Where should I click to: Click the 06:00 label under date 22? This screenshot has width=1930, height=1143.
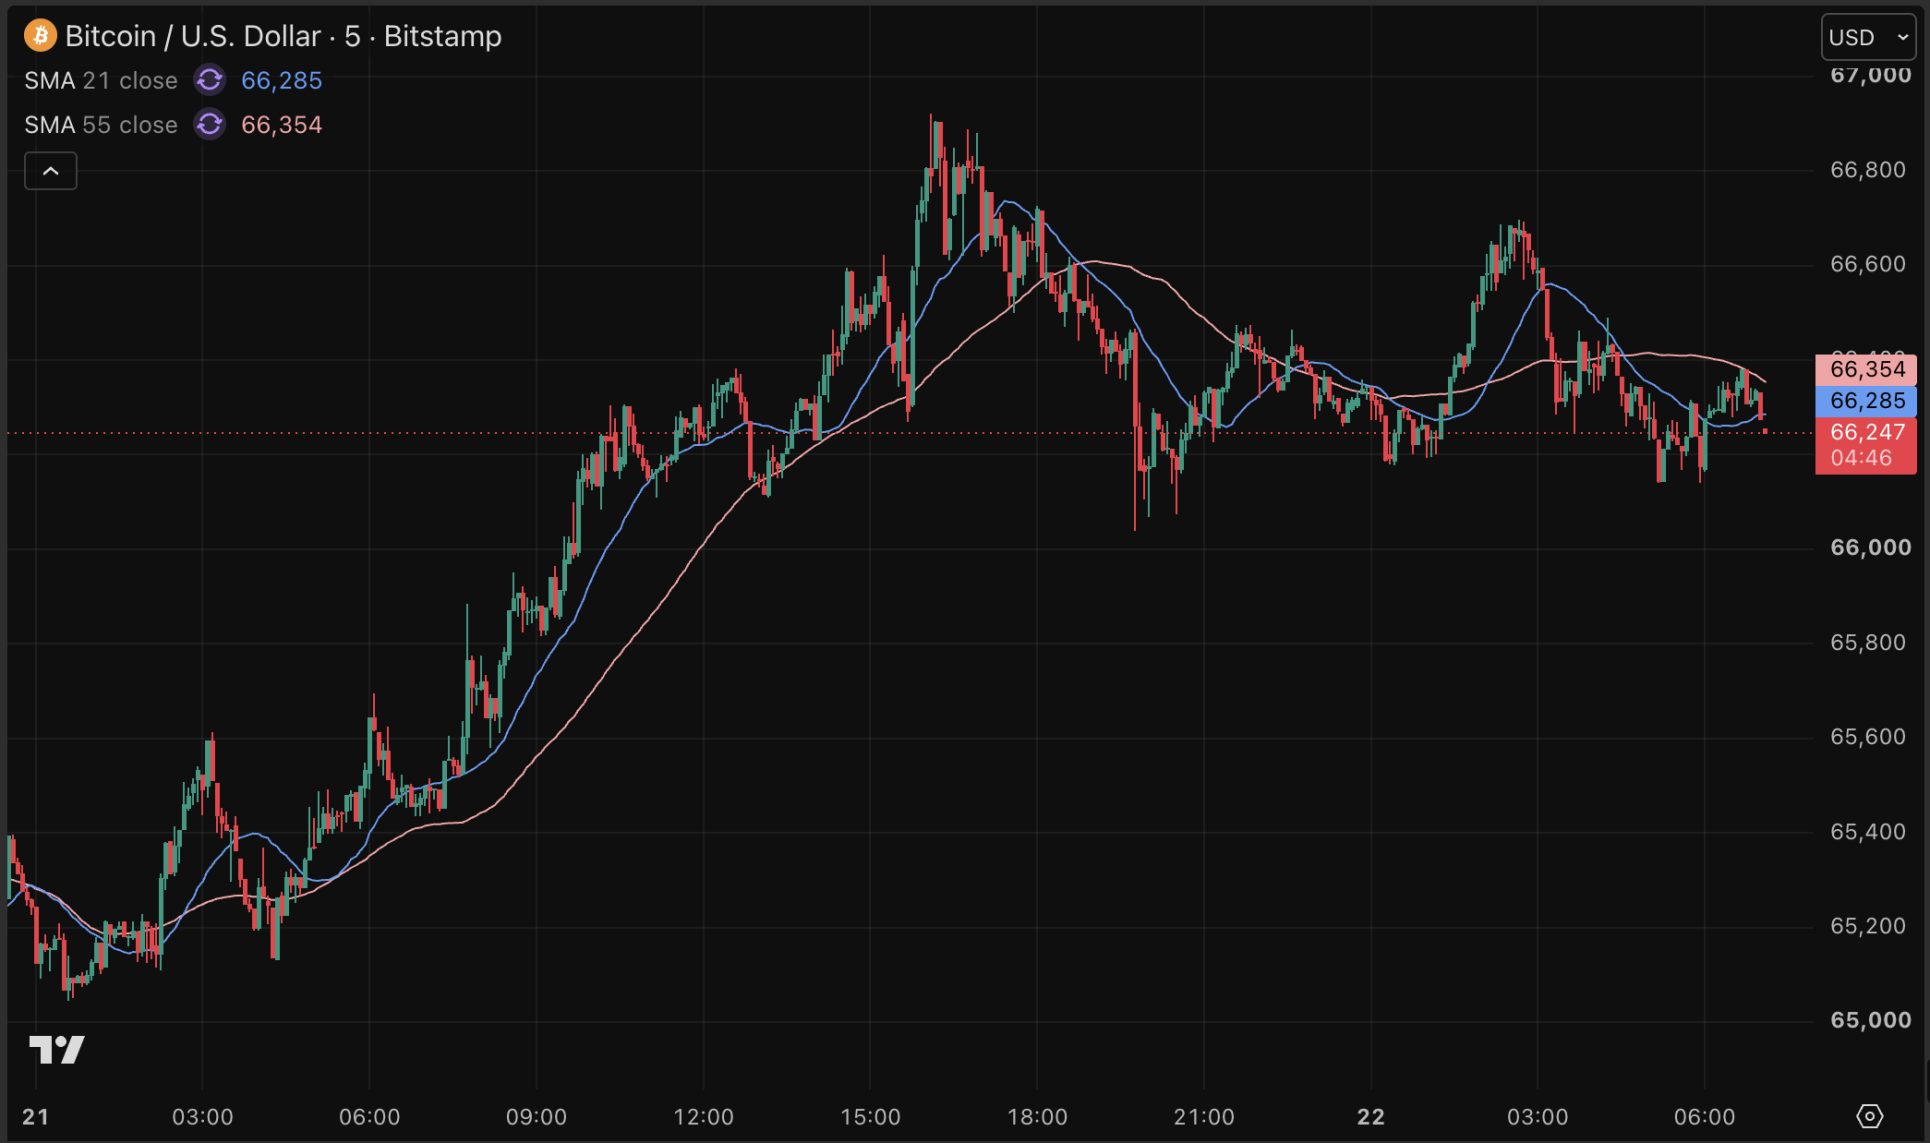tap(1705, 1117)
